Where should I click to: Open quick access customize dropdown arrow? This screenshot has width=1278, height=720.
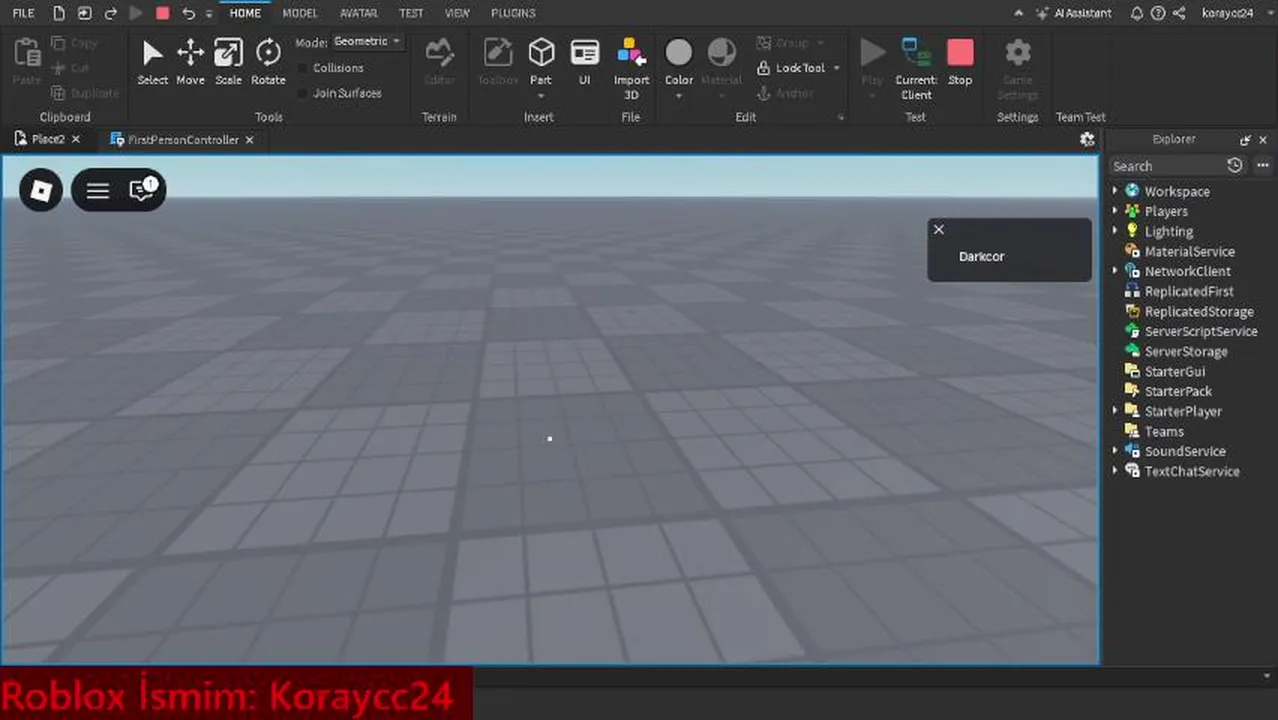click(209, 13)
